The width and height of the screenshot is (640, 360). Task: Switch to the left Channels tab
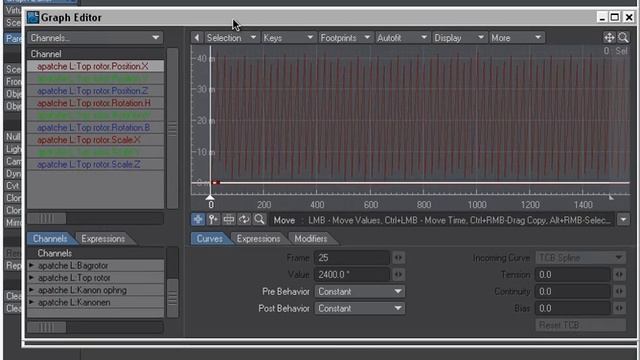click(50, 239)
